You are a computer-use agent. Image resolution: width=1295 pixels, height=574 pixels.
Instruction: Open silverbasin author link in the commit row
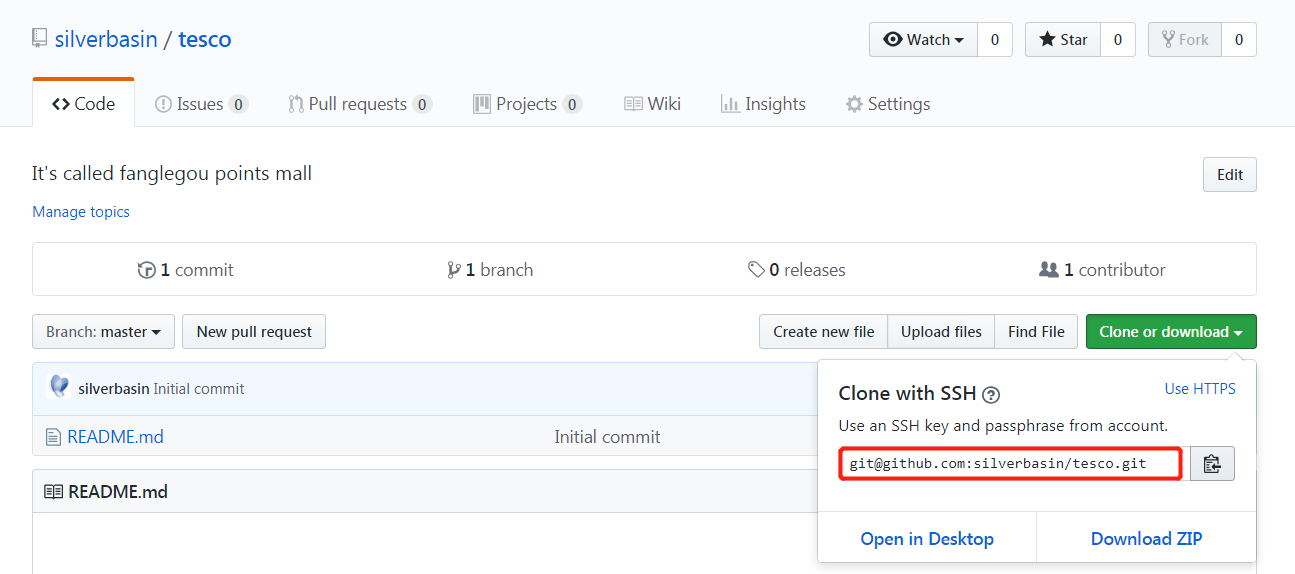click(114, 389)
